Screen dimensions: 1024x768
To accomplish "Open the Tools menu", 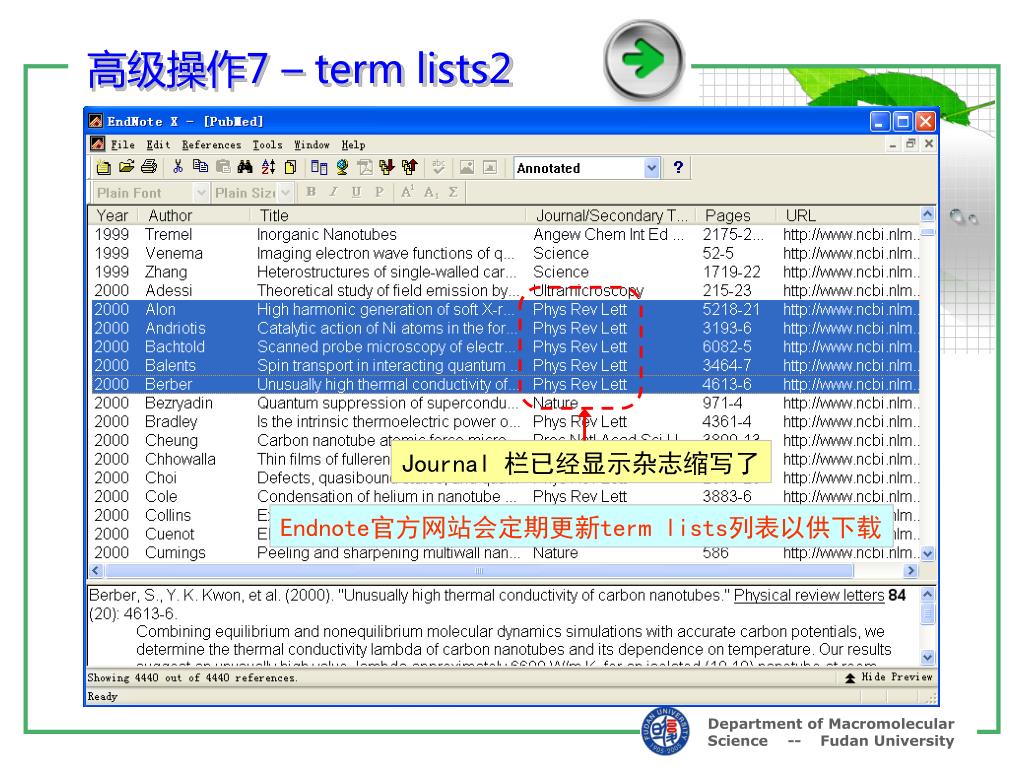I will point(268,145).
